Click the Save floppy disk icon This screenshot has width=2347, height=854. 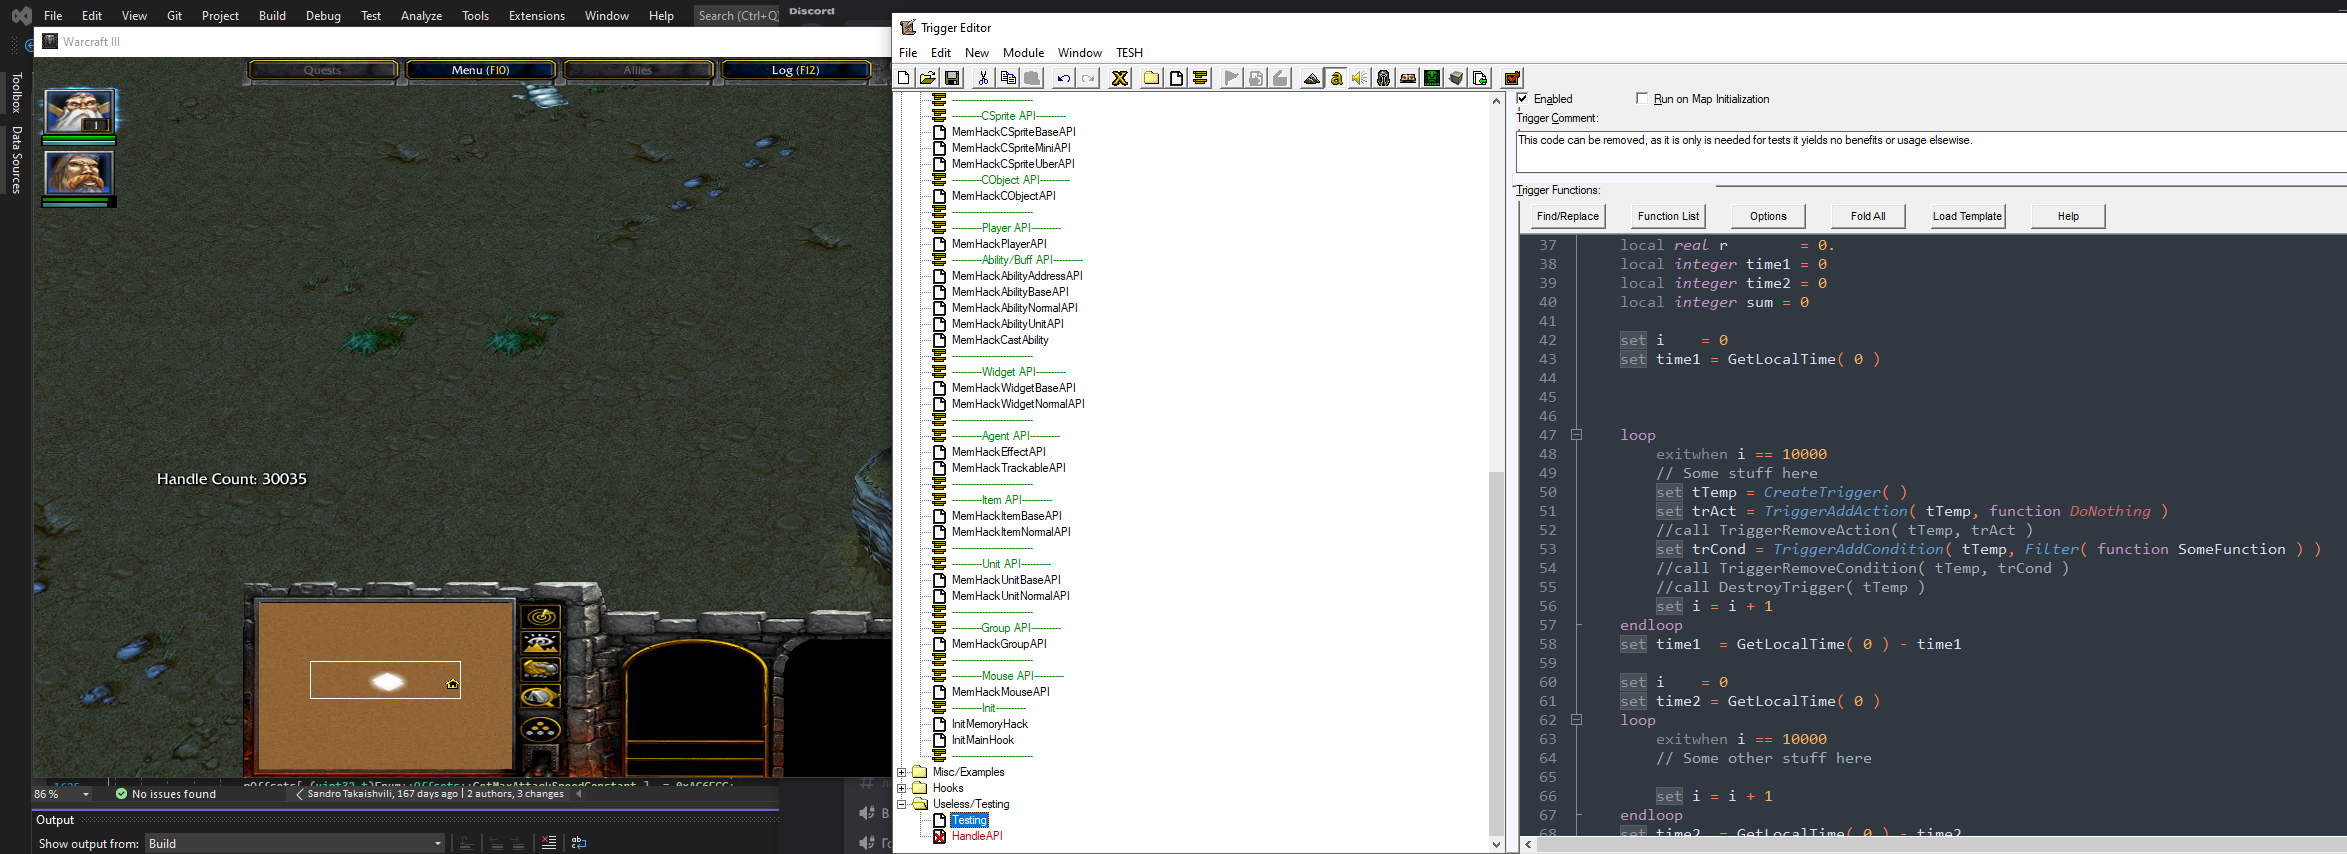pos(952,78)
